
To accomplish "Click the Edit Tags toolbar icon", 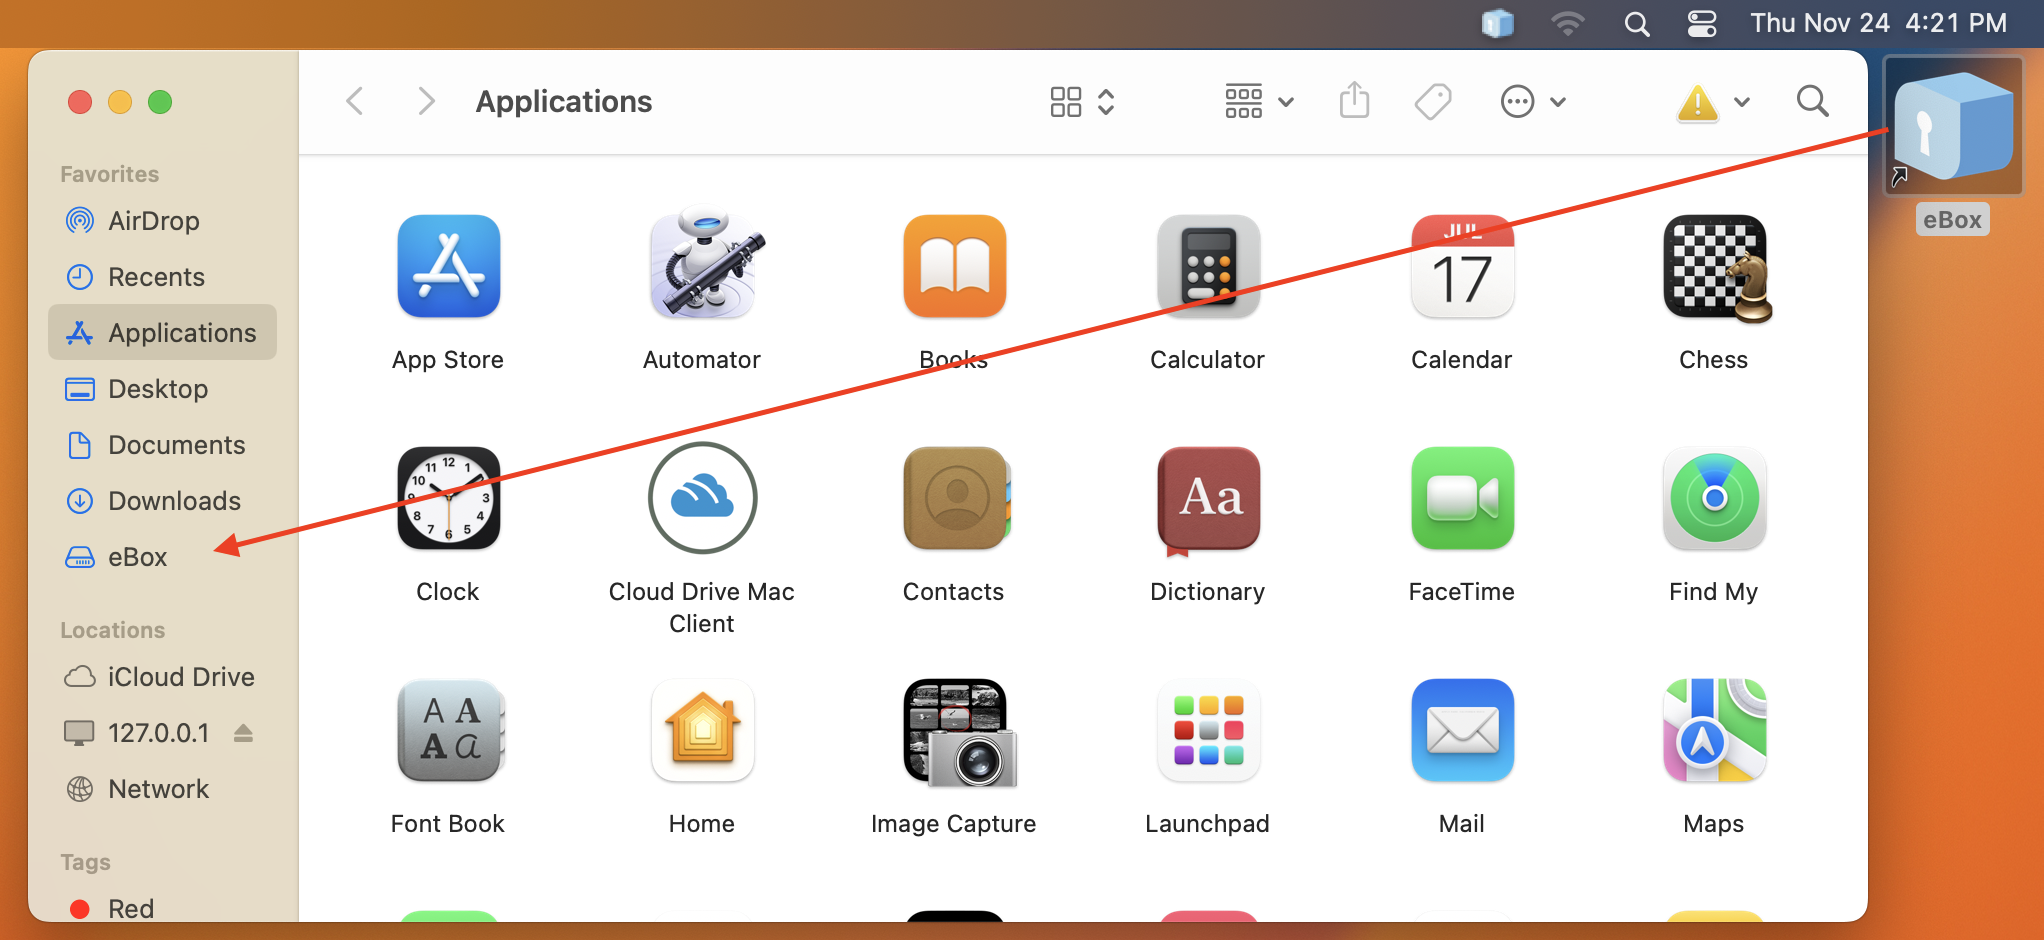I will [x=1433, y=101].
